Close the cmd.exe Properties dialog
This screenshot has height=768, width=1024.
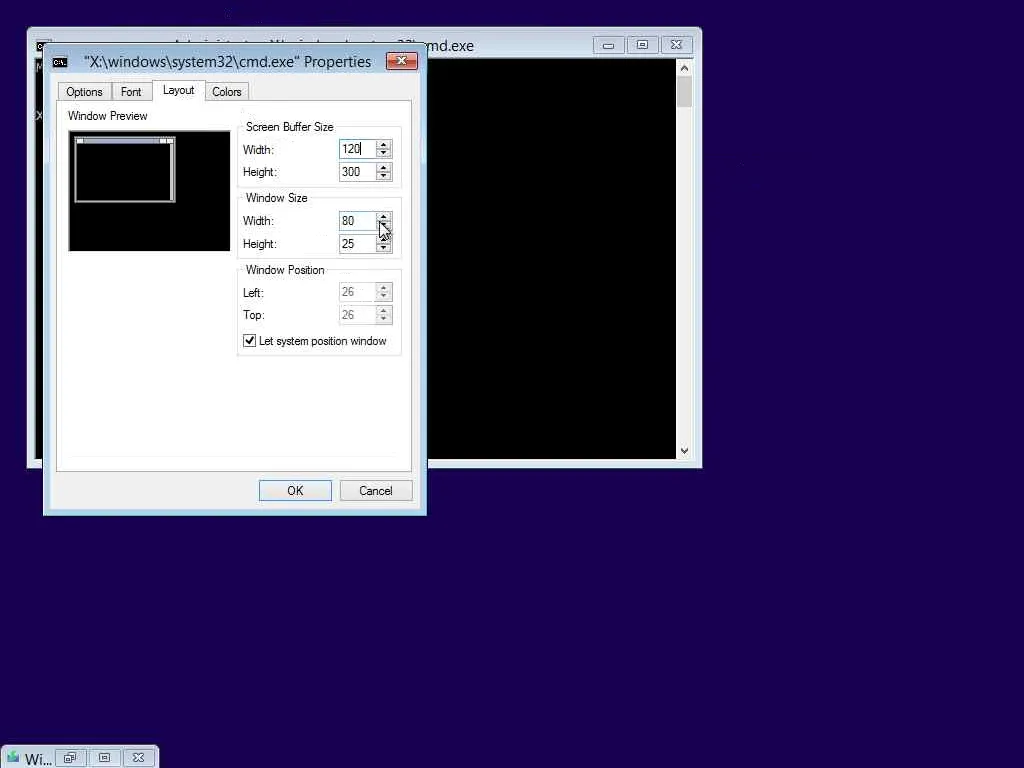402,61
